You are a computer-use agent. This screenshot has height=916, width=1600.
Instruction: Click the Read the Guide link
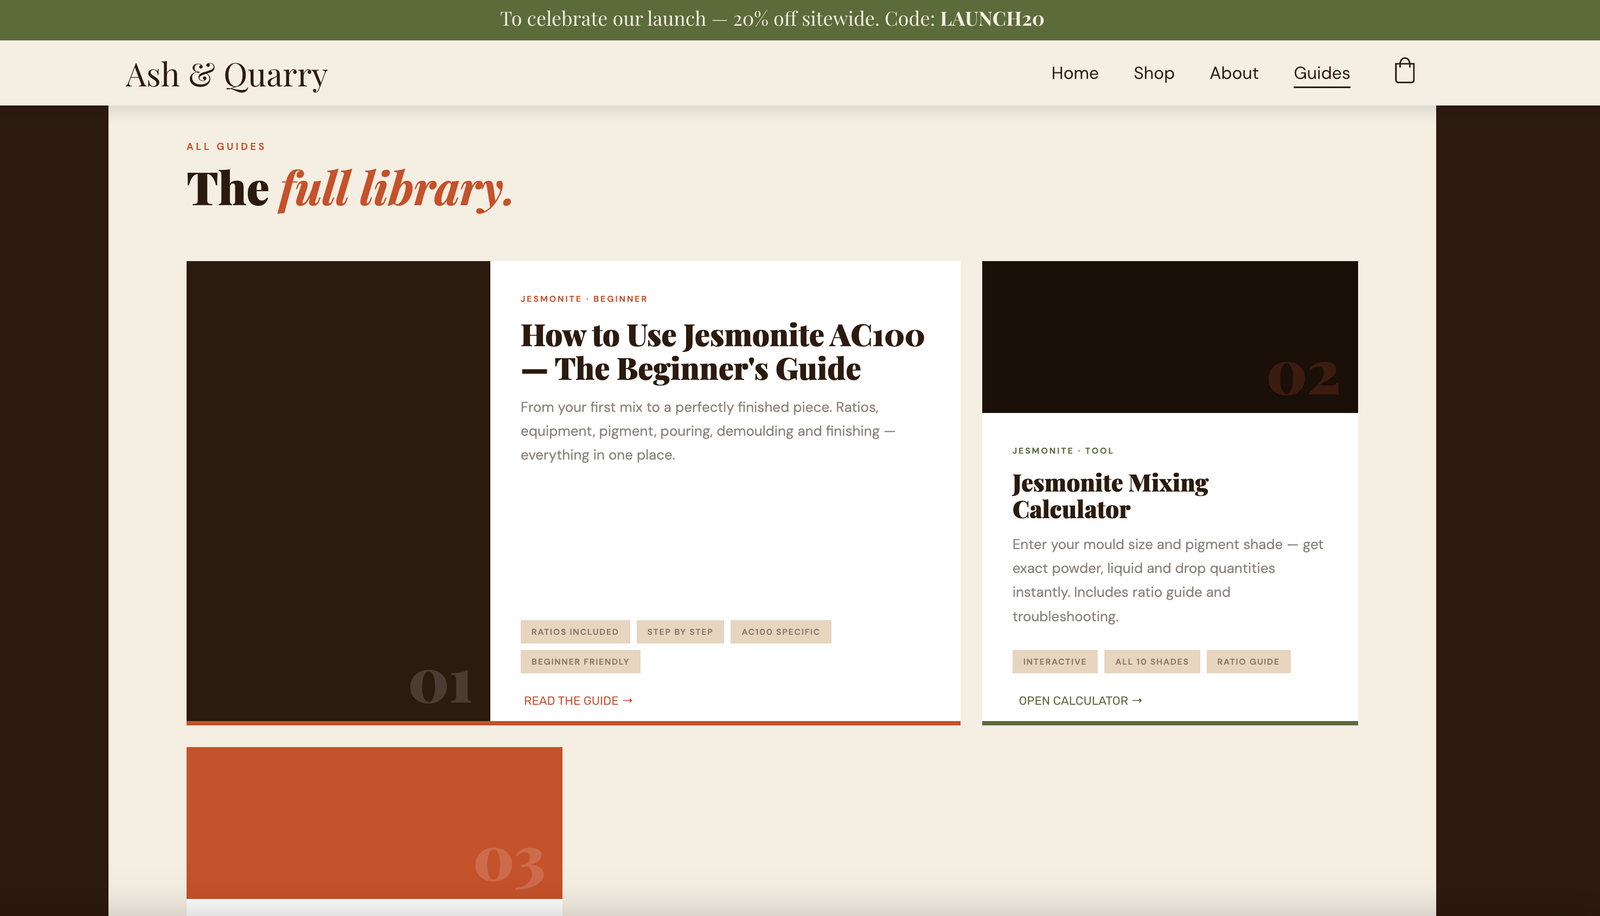pyautogui.click(x=578, y=701)
